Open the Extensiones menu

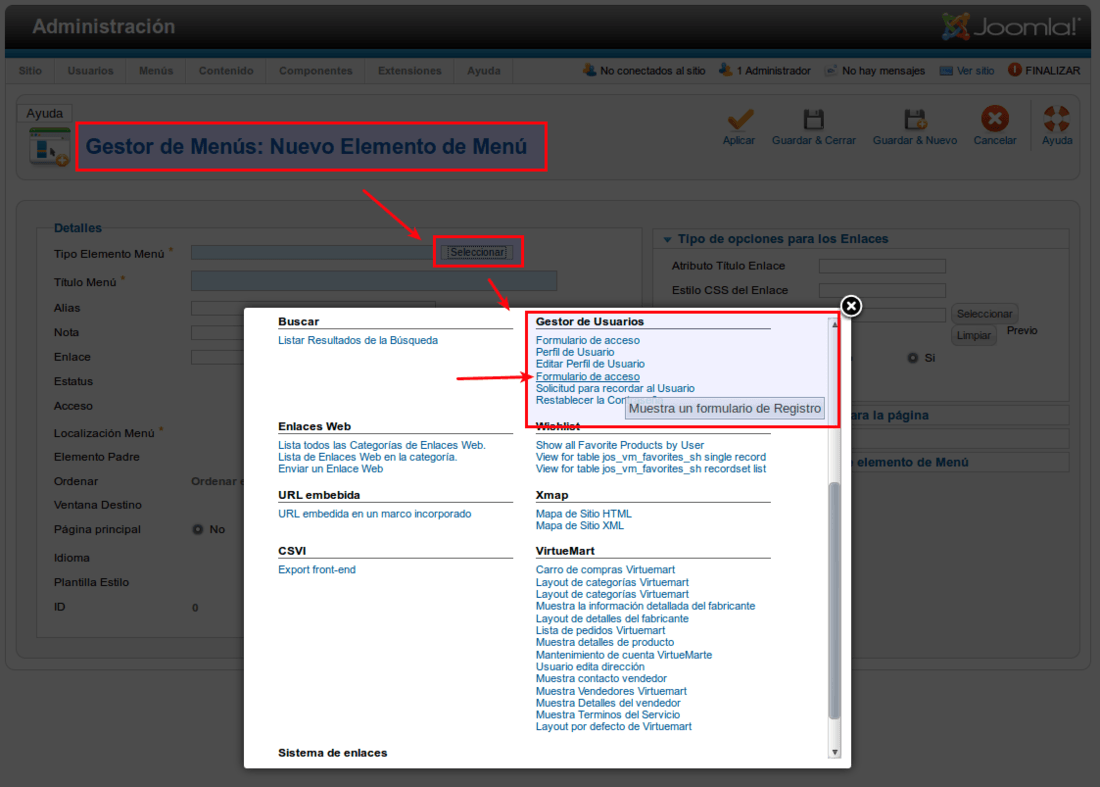coord(410,71)
